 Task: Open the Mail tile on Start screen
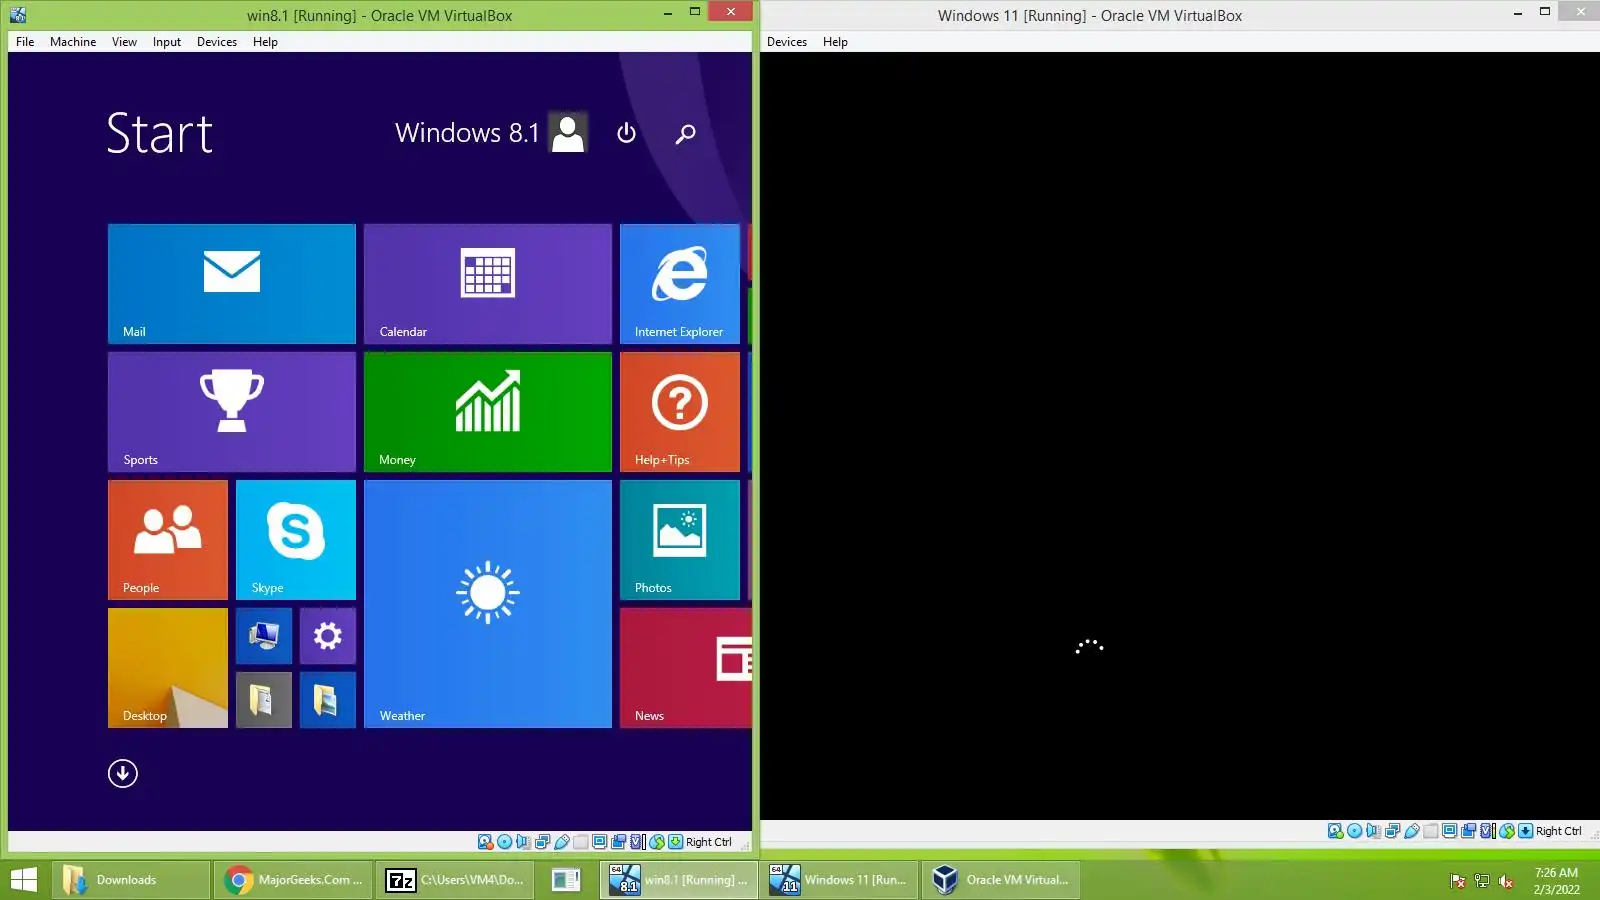coord(232,284)
